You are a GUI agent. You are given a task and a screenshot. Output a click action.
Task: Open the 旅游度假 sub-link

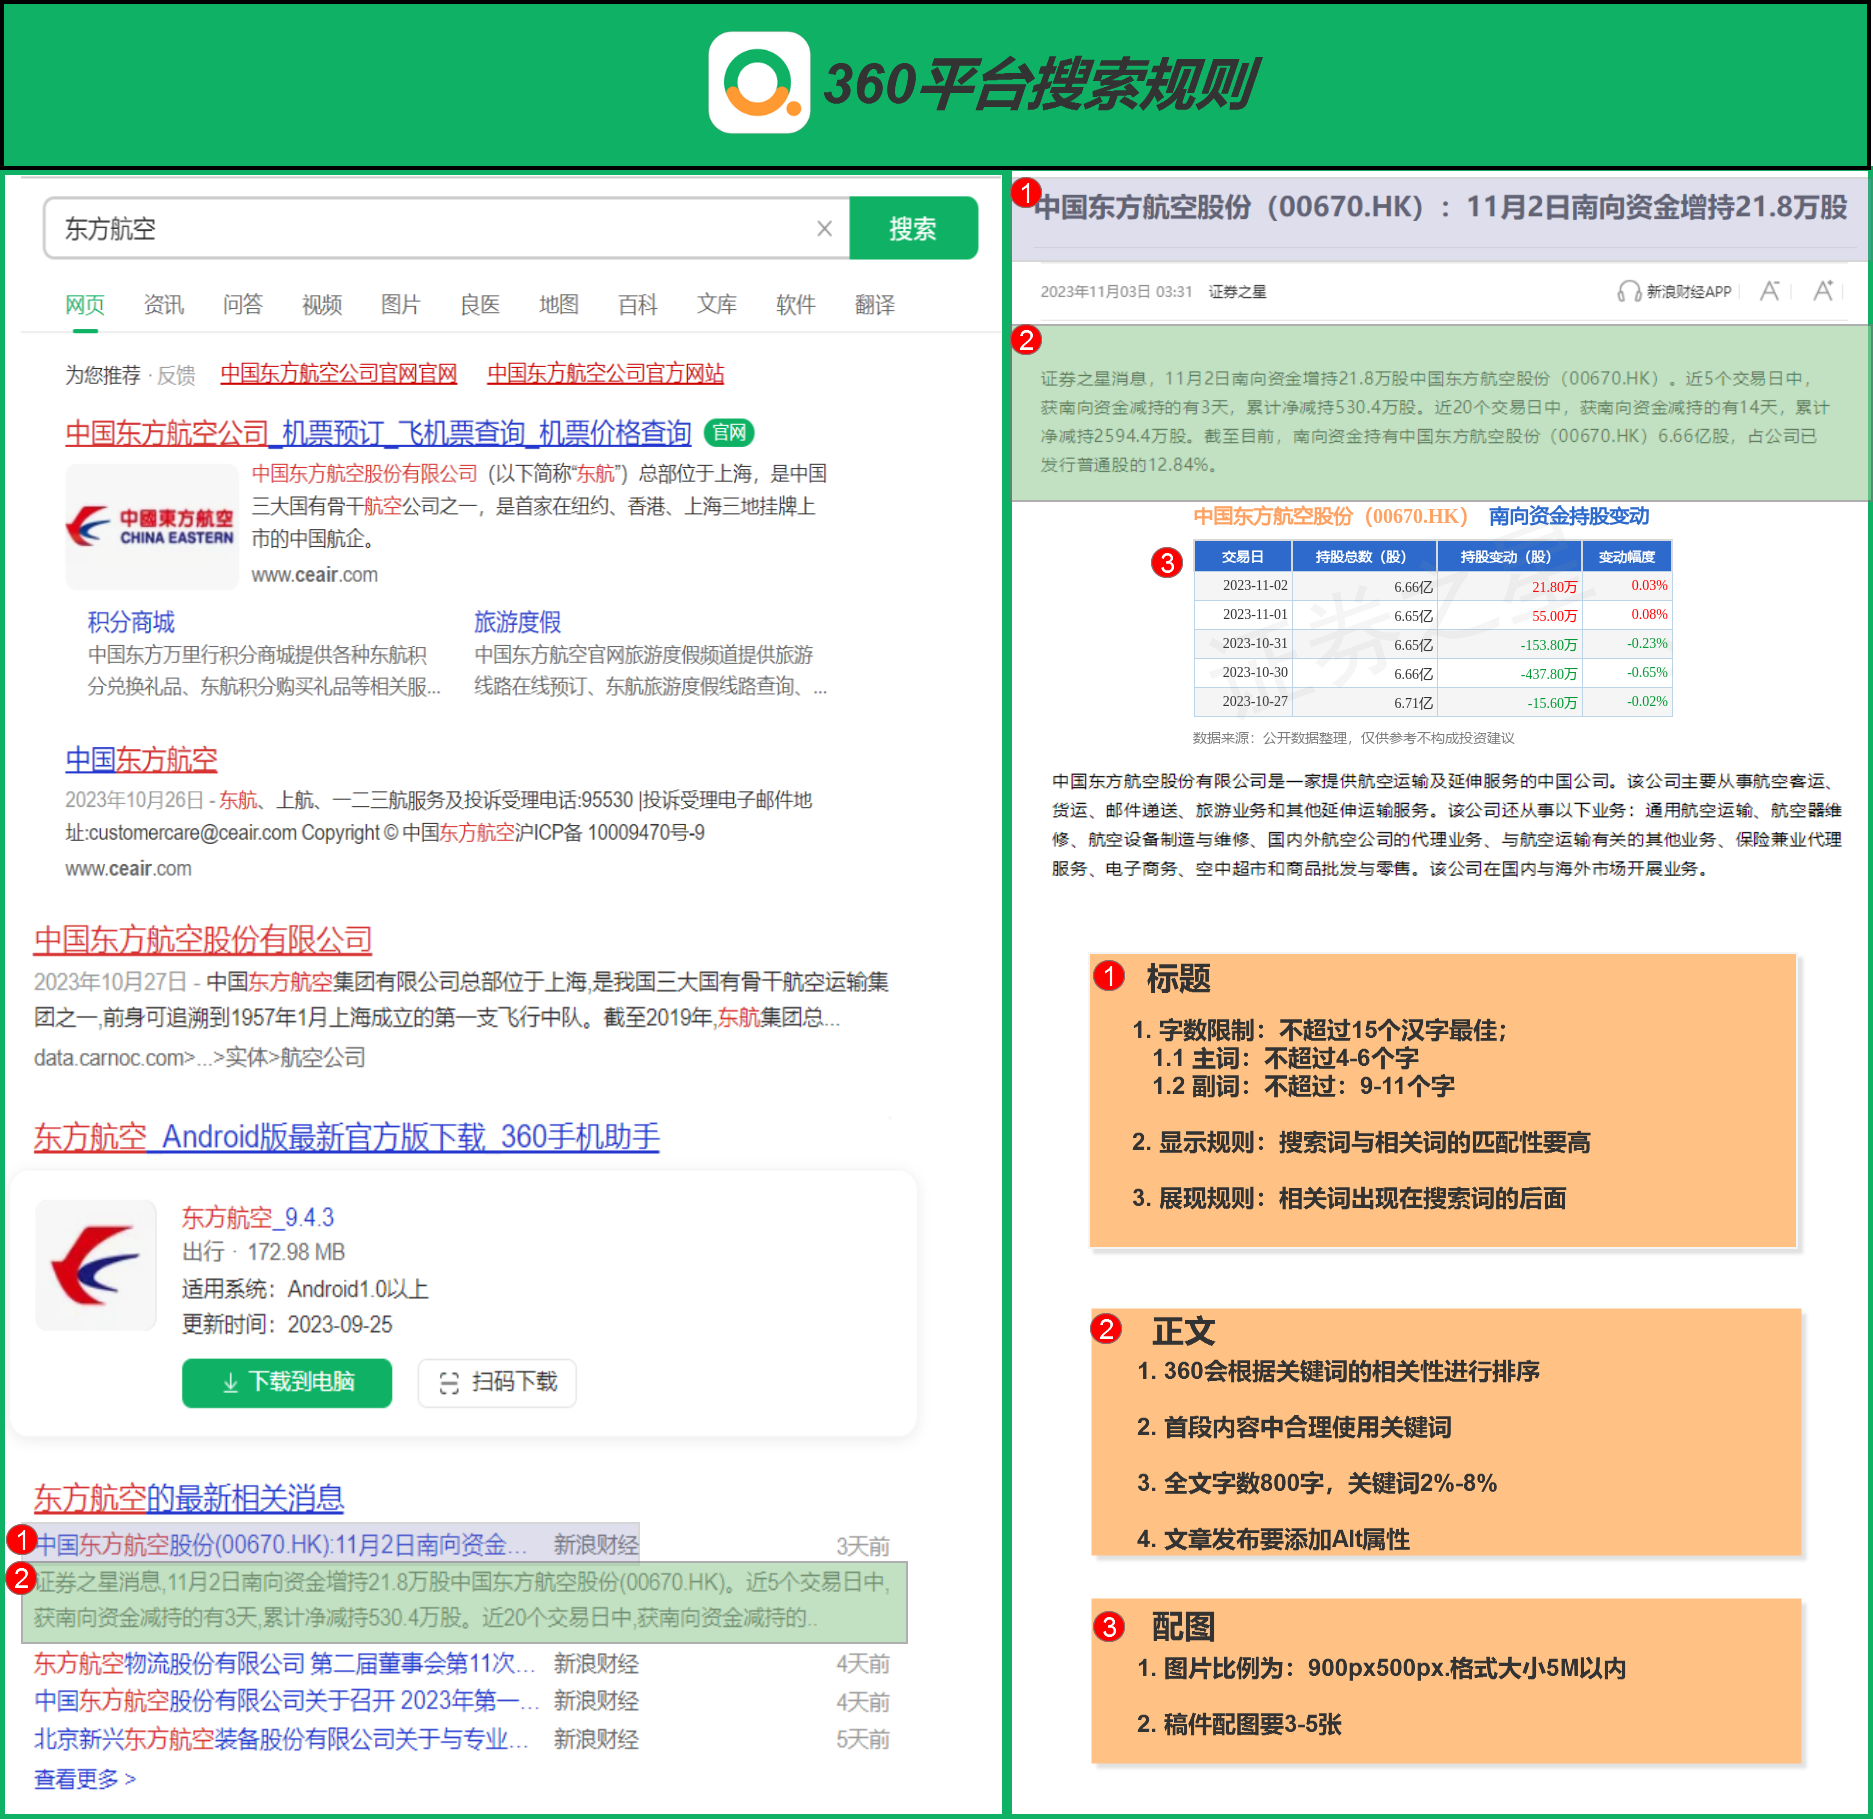coord(517,622)
